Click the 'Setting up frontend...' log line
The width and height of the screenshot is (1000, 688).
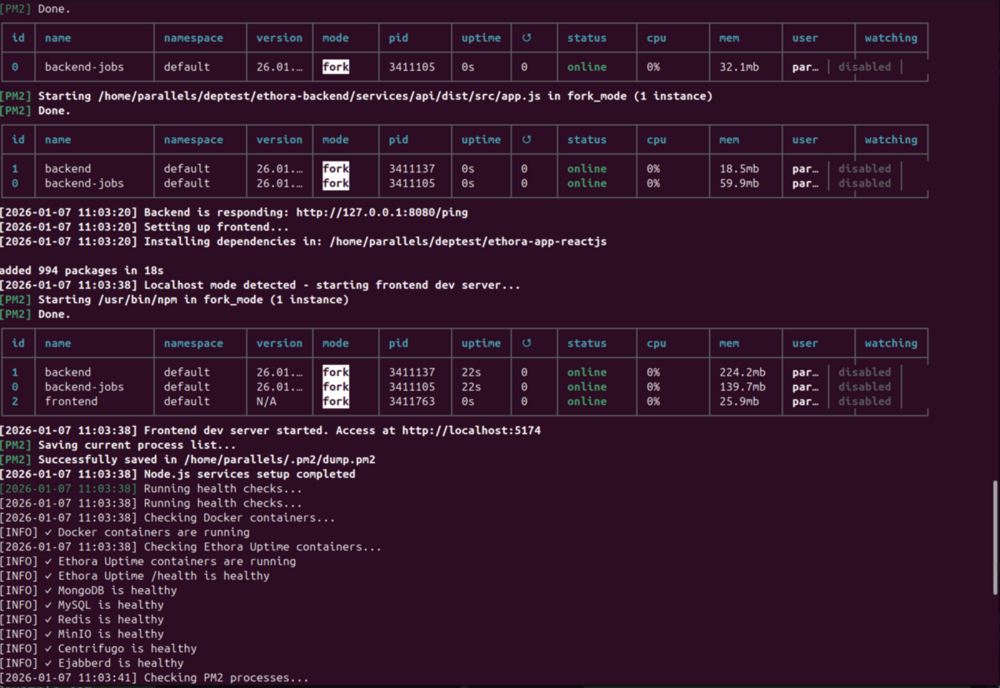144,227
